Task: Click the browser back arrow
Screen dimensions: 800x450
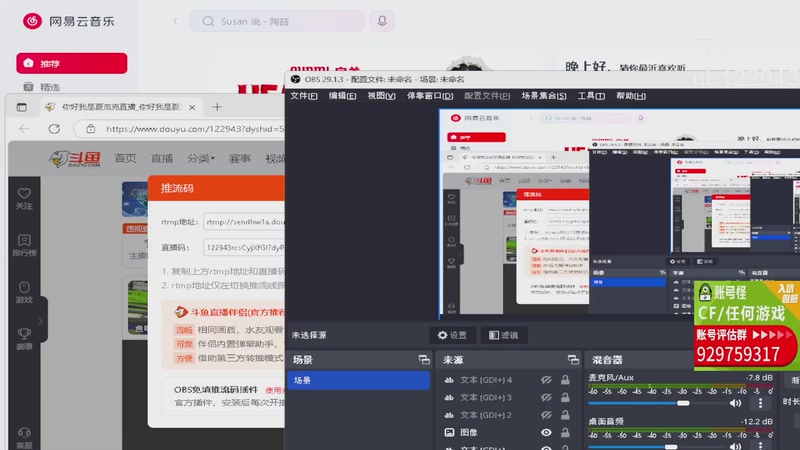Action: click(24, 129)
